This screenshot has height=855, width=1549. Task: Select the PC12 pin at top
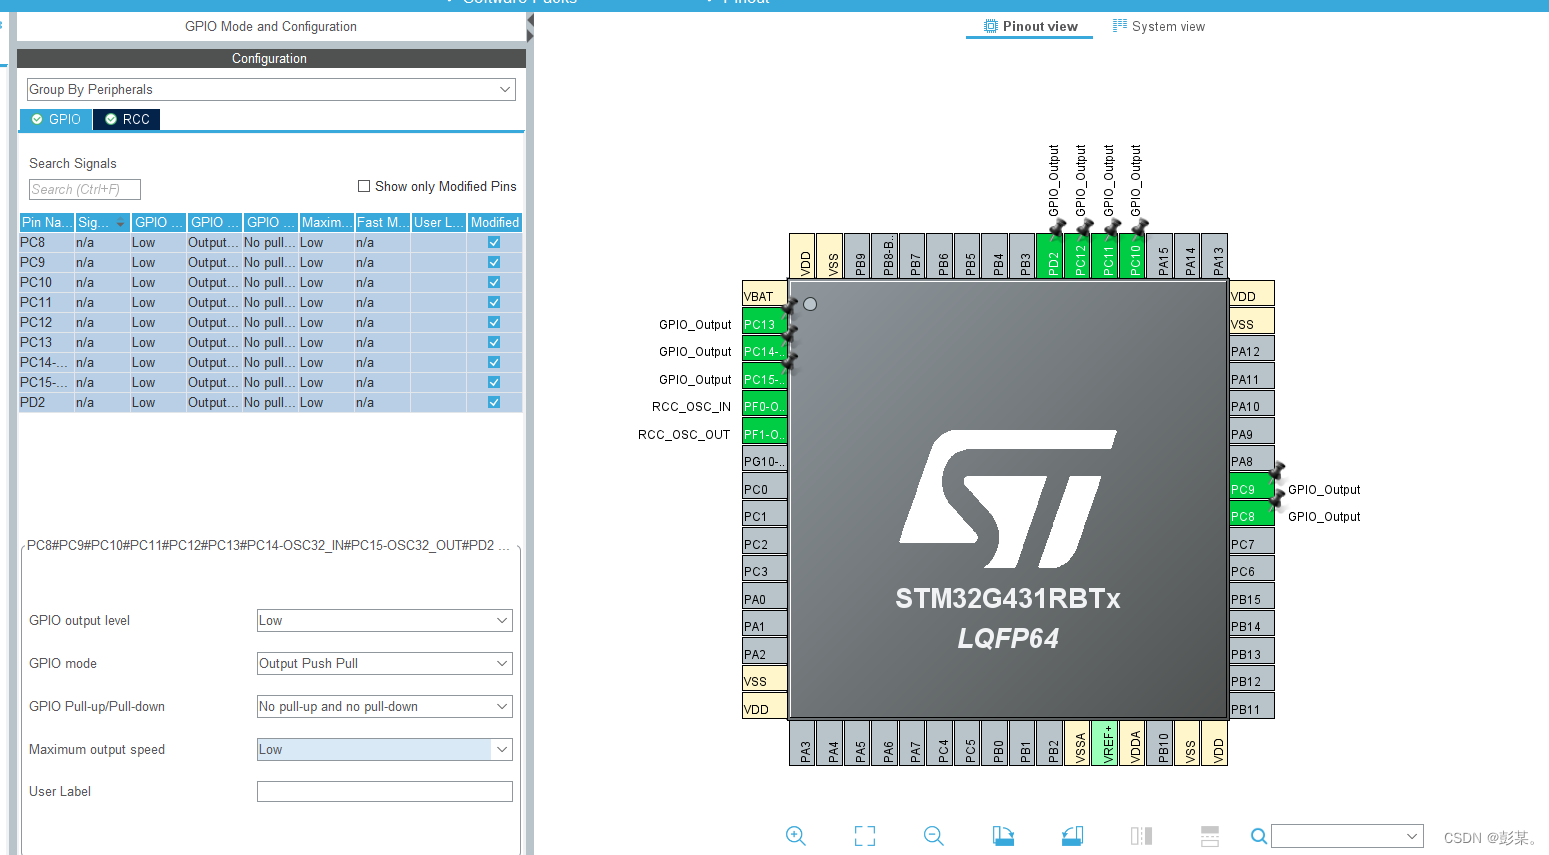pos(1078,255)
